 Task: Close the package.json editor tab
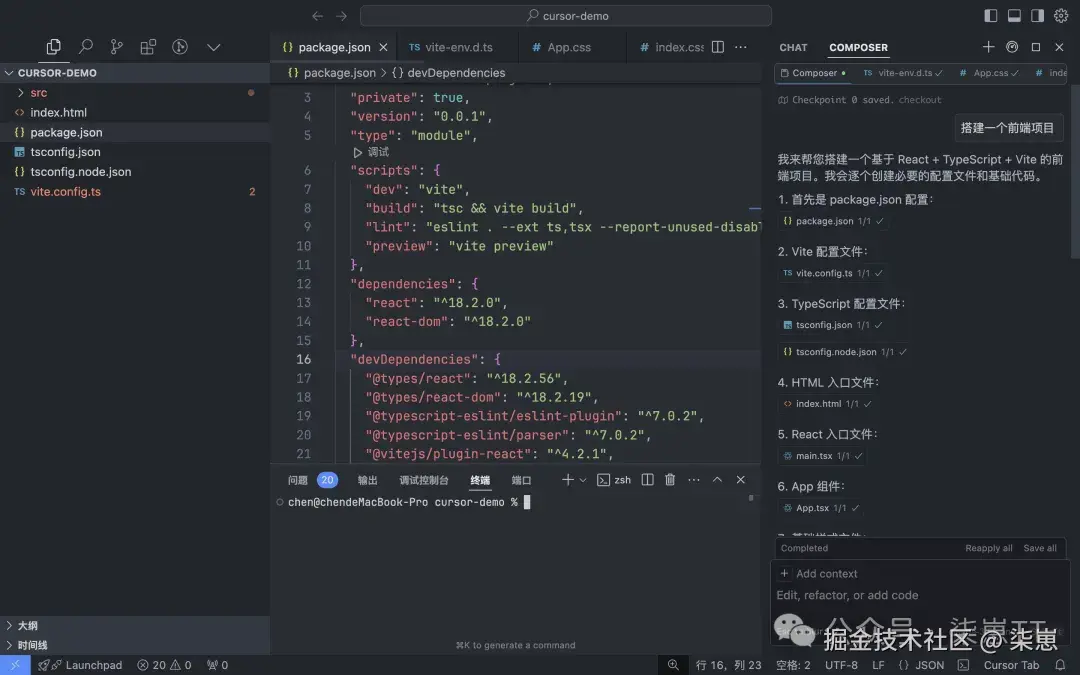tap(383, 47)
